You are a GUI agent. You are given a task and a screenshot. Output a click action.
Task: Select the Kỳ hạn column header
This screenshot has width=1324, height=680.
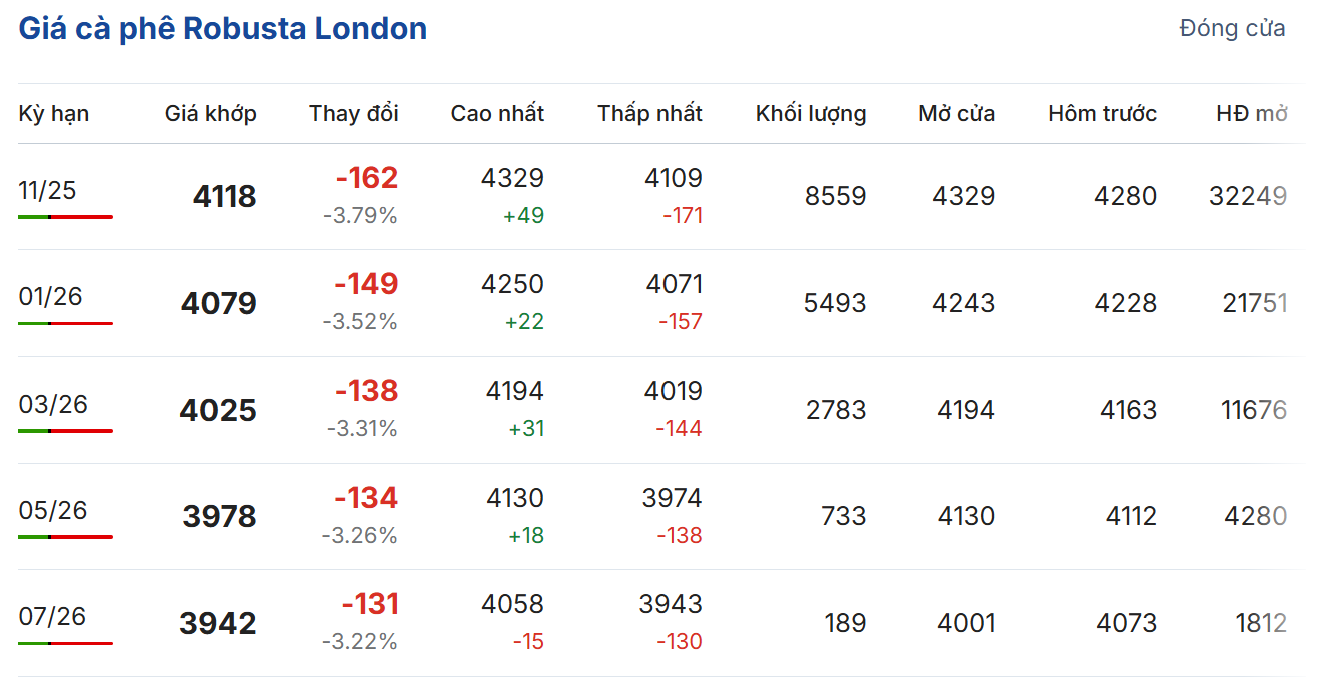pos(54,114)
